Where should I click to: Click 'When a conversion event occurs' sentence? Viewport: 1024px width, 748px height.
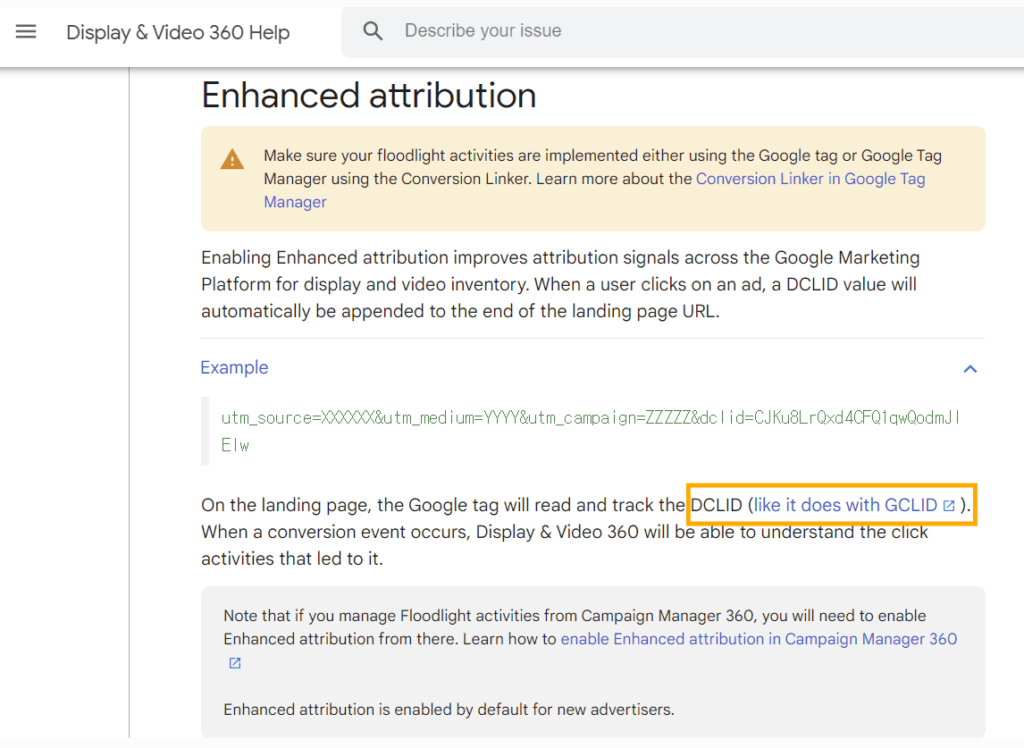coord(564,545)
